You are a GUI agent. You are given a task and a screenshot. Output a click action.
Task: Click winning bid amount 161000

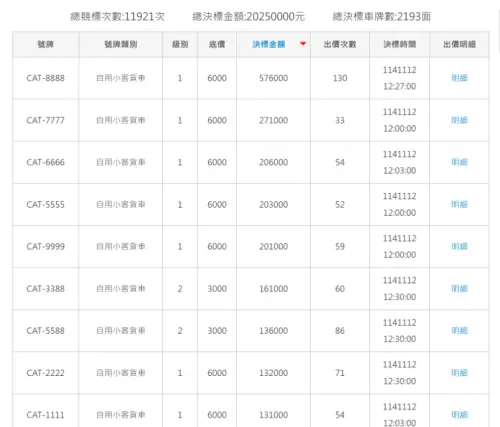274,289
